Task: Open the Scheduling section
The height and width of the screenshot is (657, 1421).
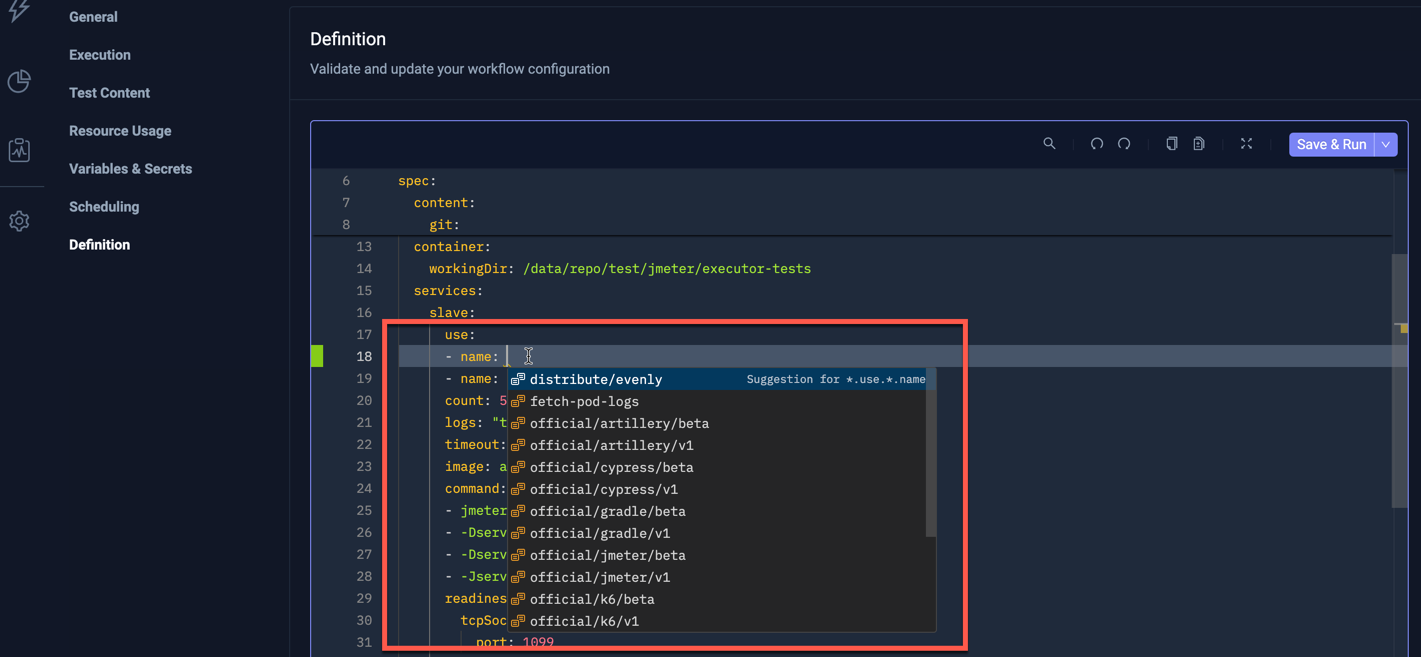Action: [106, 206]
